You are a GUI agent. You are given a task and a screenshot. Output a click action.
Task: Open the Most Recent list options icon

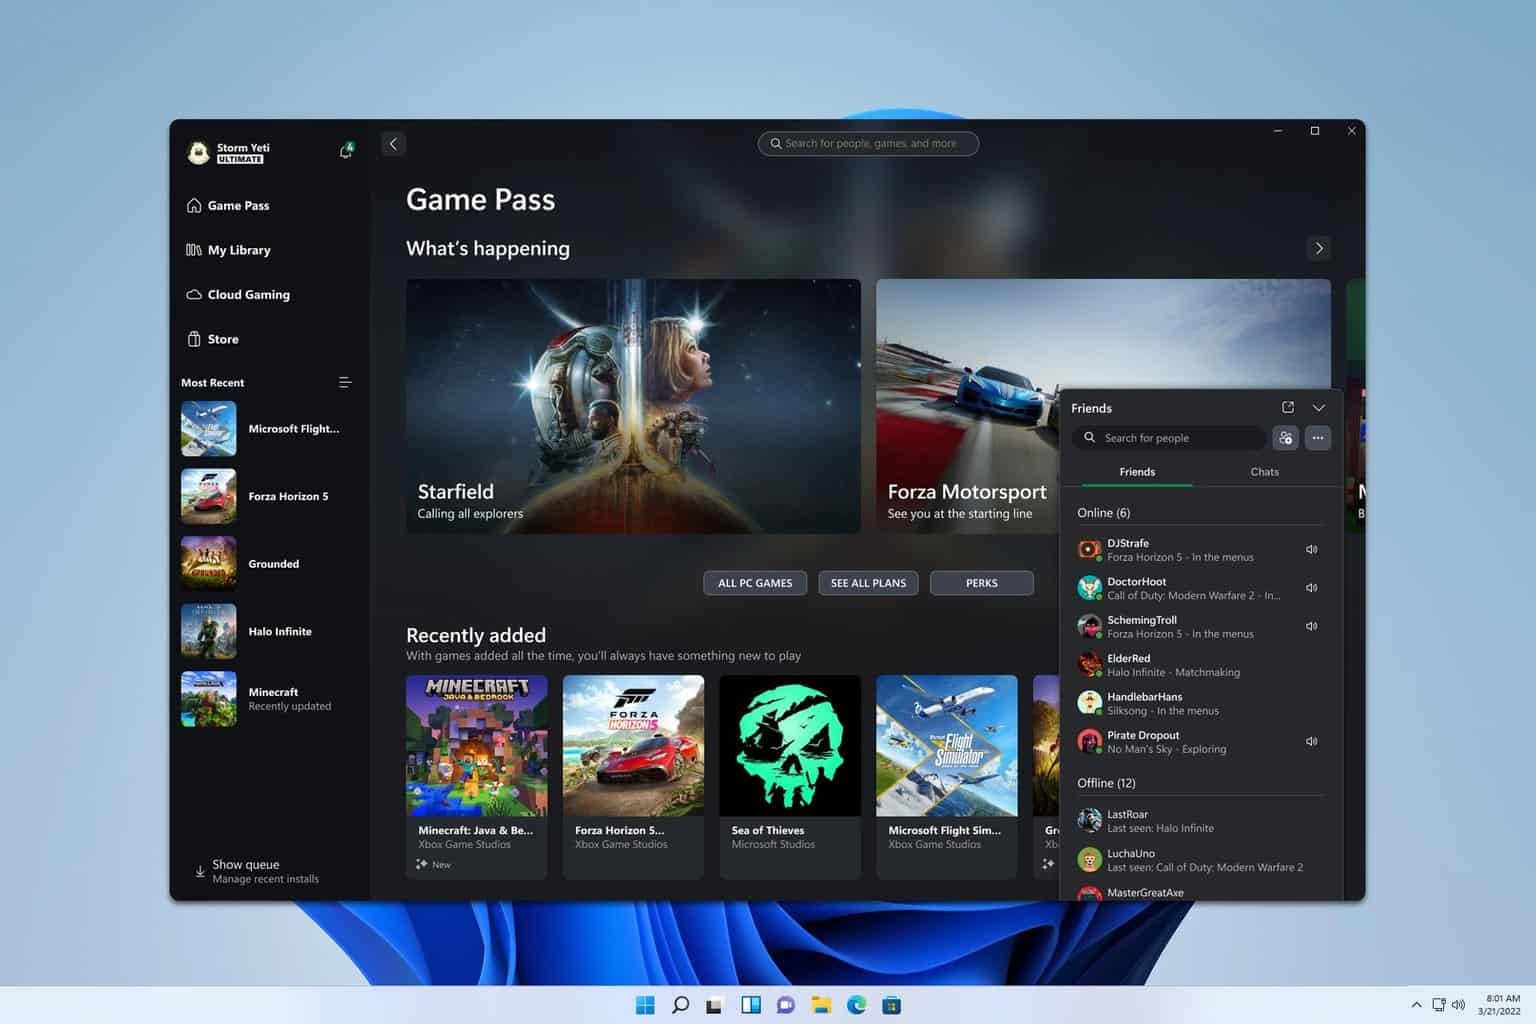(x=345, y=382)
